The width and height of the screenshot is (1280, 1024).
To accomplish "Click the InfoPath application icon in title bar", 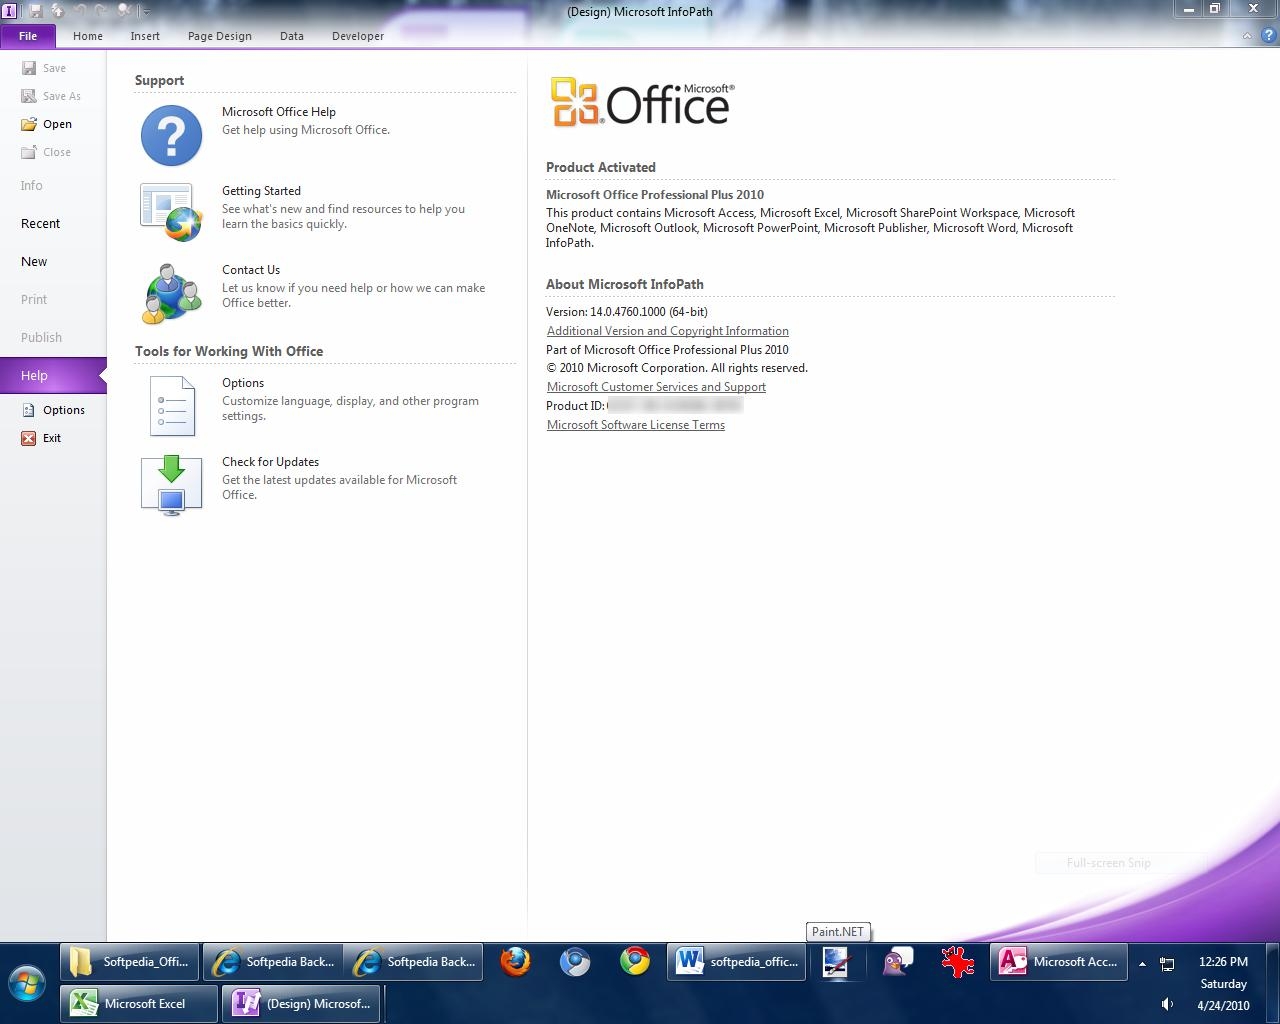I will coord(10,11).
